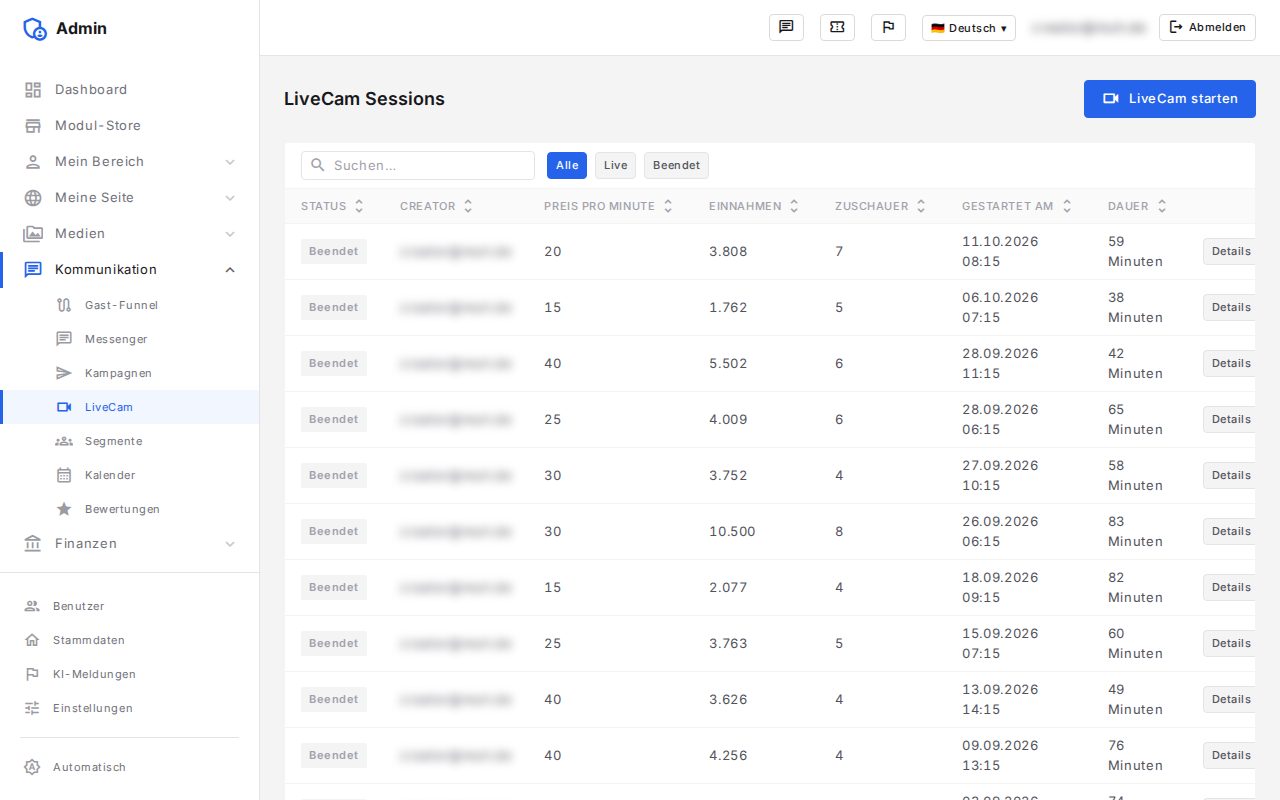Open KI-Meldungen in the sidebar
The height and width of the screenshot is (800, 1280).
point(129,674)
